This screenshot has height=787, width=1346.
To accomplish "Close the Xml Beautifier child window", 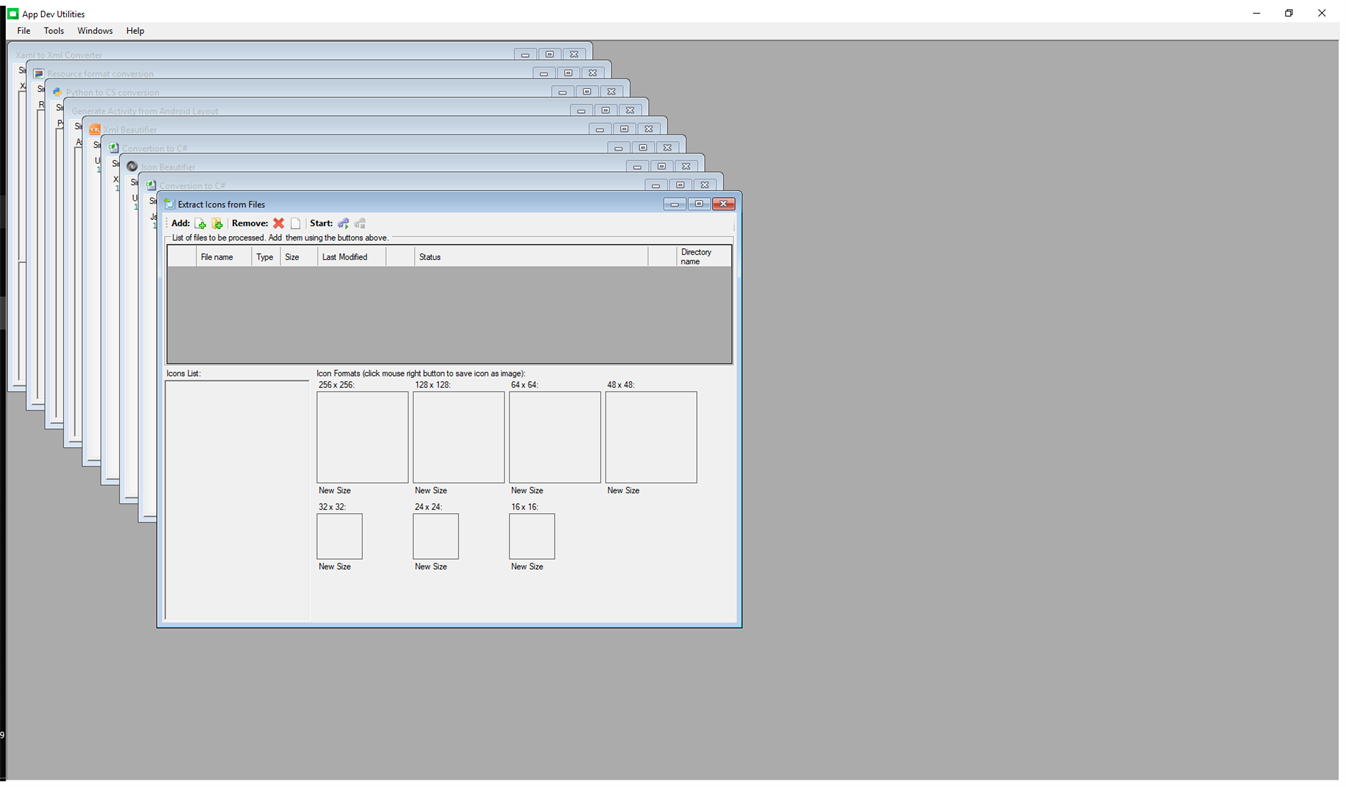I will click(649, 129).
